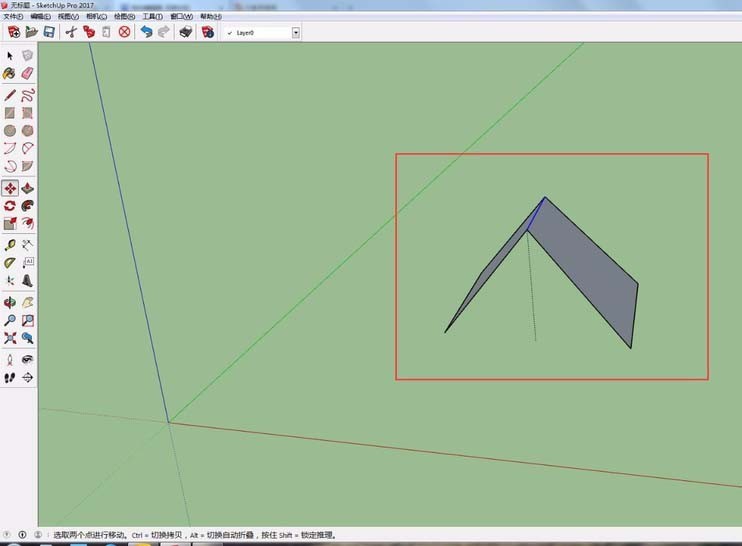Pick the Circle drawing tool
The height and width of the screenshot is (546, 742).
[x=10, y=131]
